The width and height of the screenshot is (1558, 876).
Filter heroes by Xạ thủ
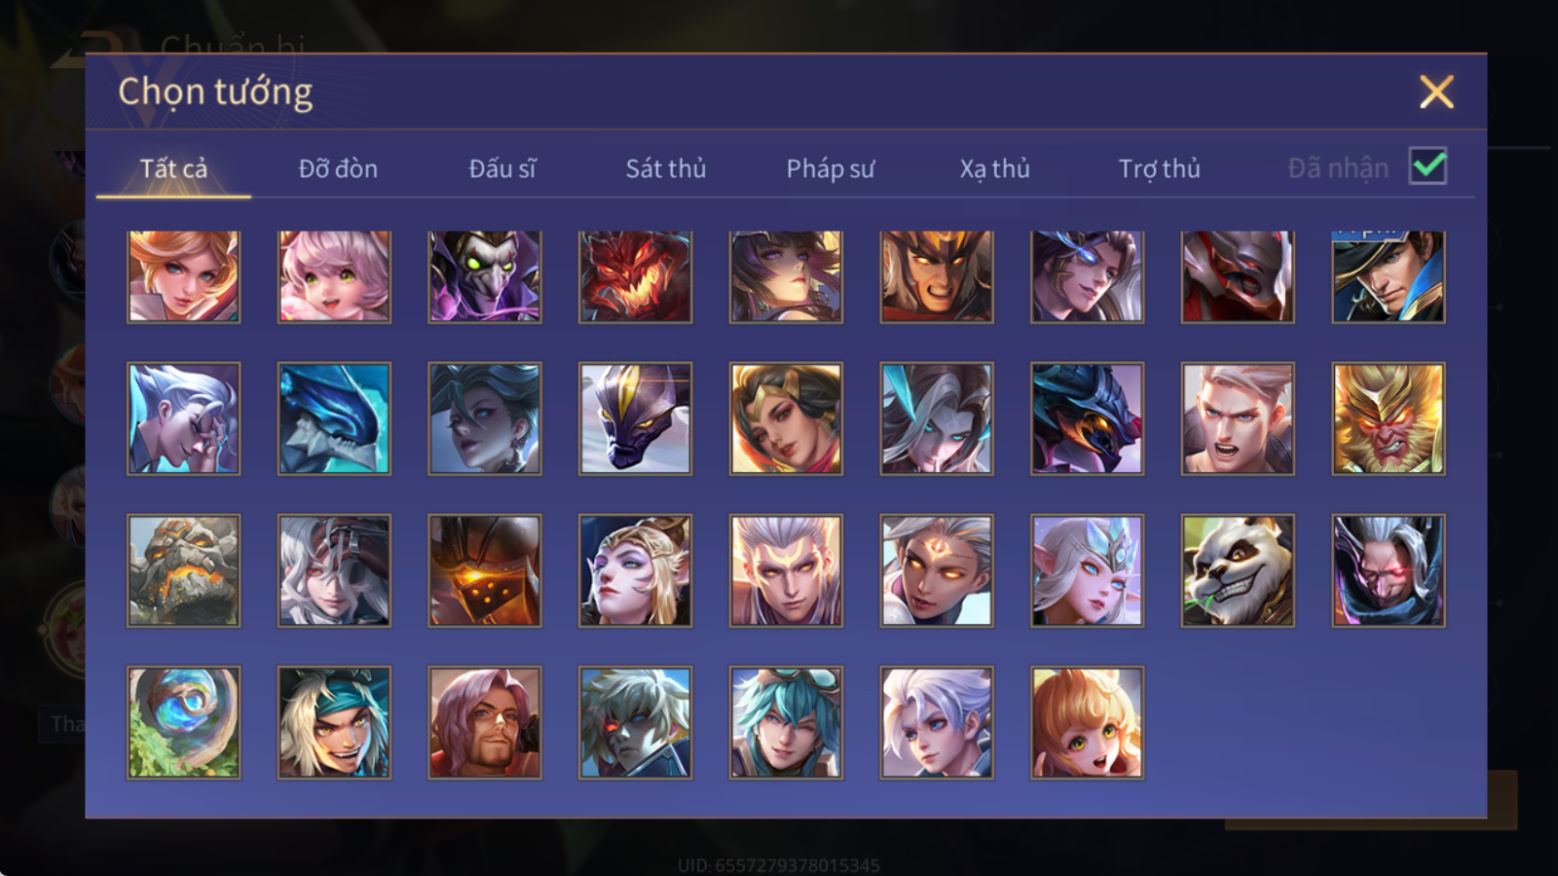coord(995,169)
